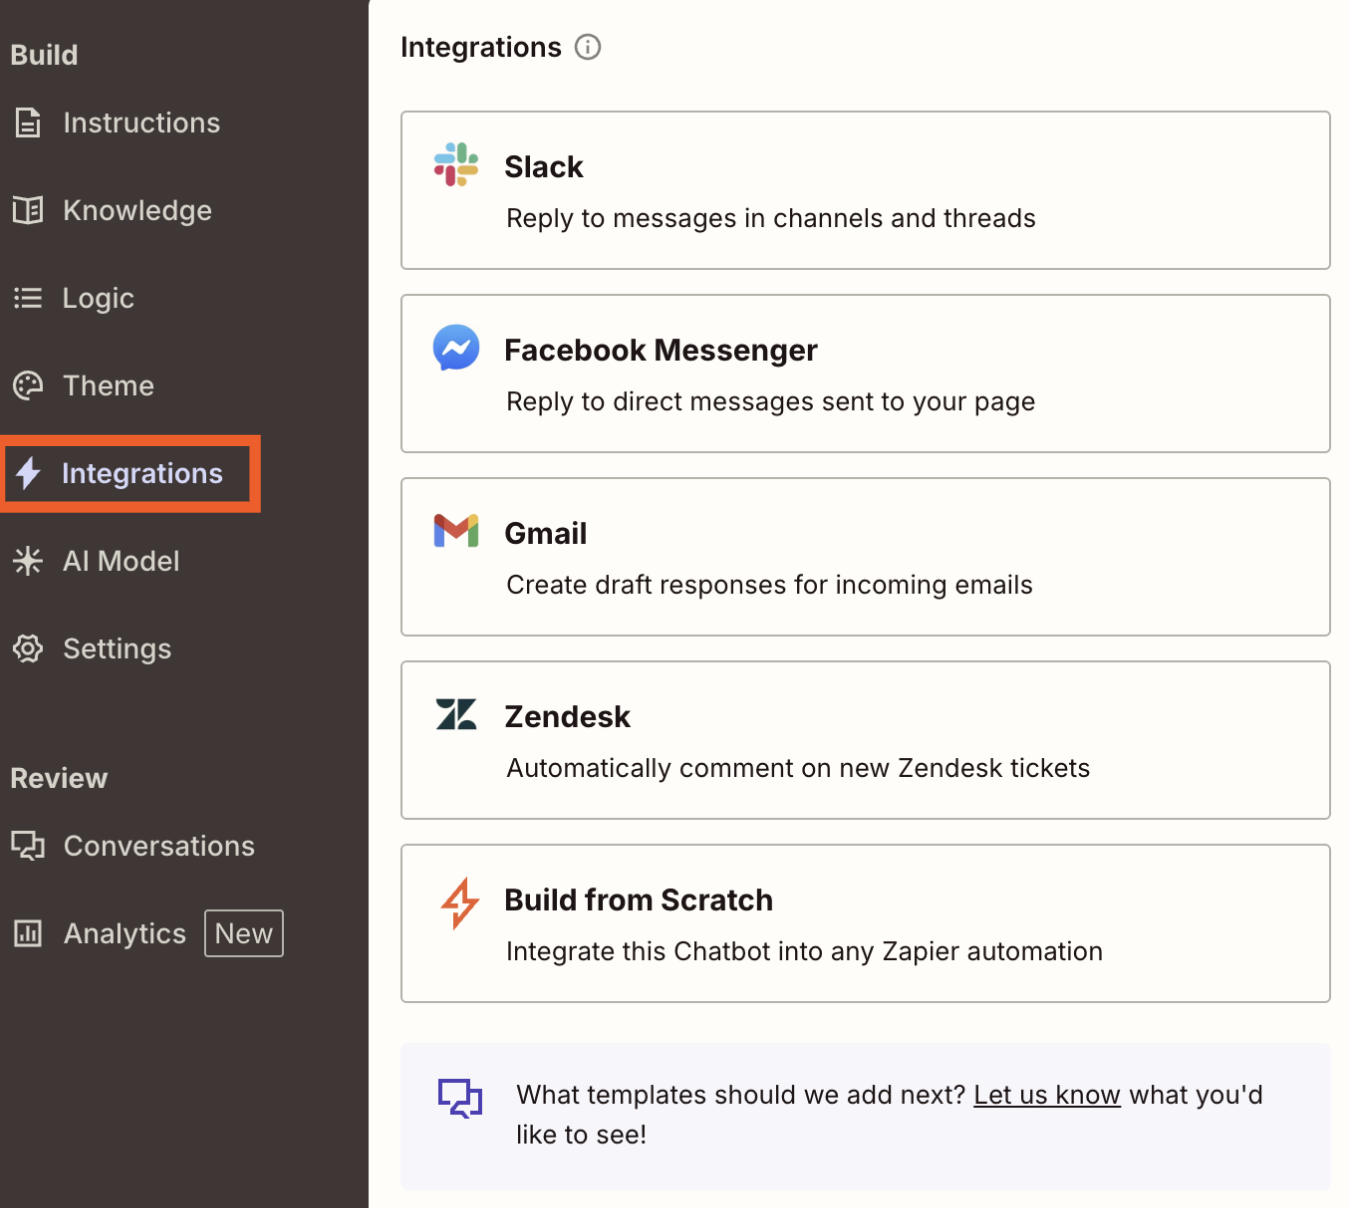This screenshot has height=1208, width=1352.
Task: Click the Analytics bar chart icon
Action: (x=27, y=933)
